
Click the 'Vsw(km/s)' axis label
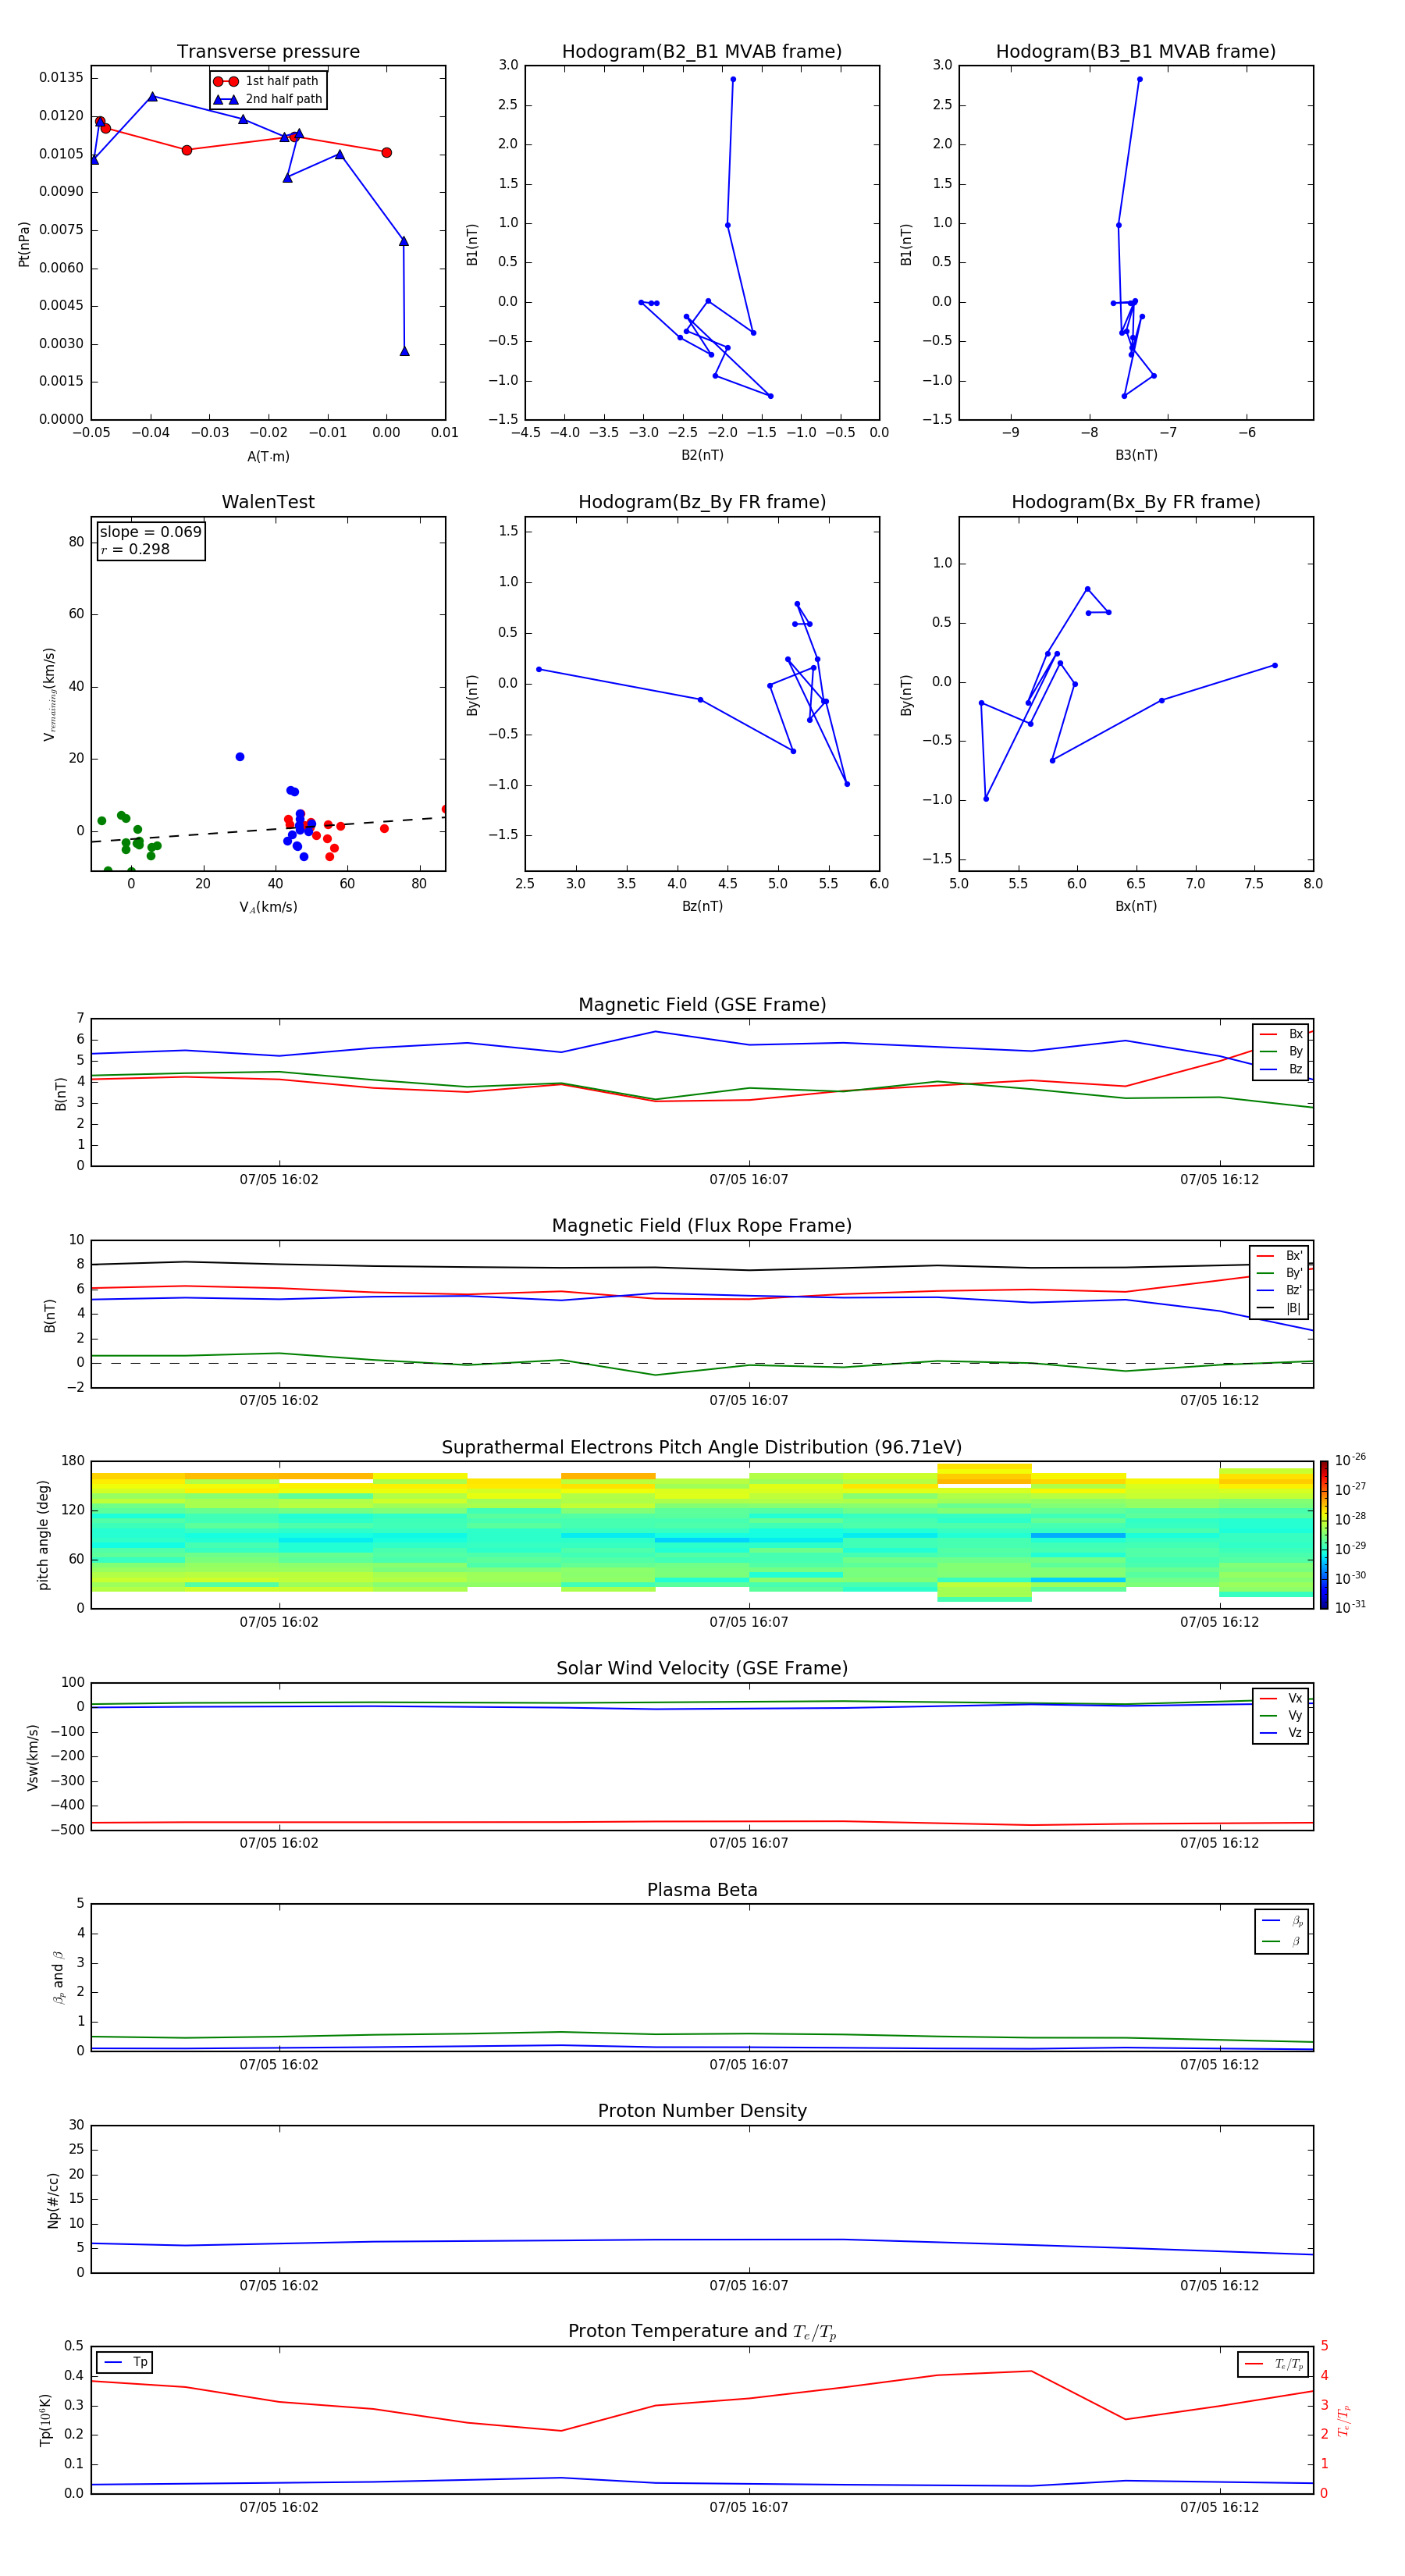(33, 1757)
